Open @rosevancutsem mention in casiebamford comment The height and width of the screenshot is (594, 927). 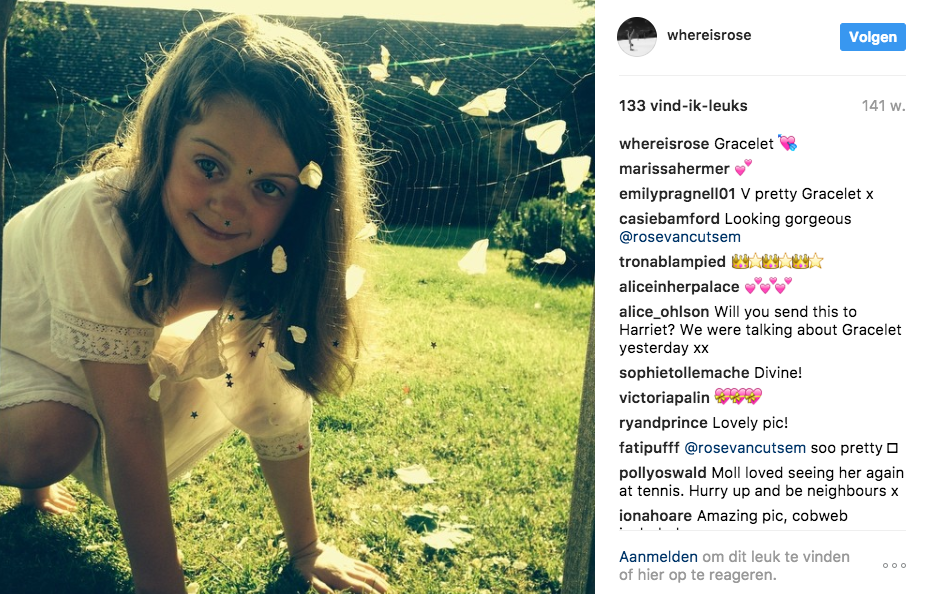[680, 237]
